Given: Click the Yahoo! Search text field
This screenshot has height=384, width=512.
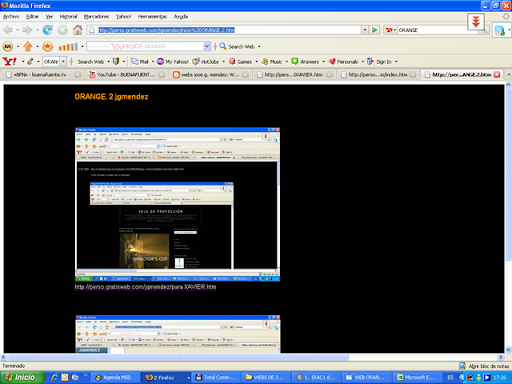Looking at the screenshot, I should point(145,46).
